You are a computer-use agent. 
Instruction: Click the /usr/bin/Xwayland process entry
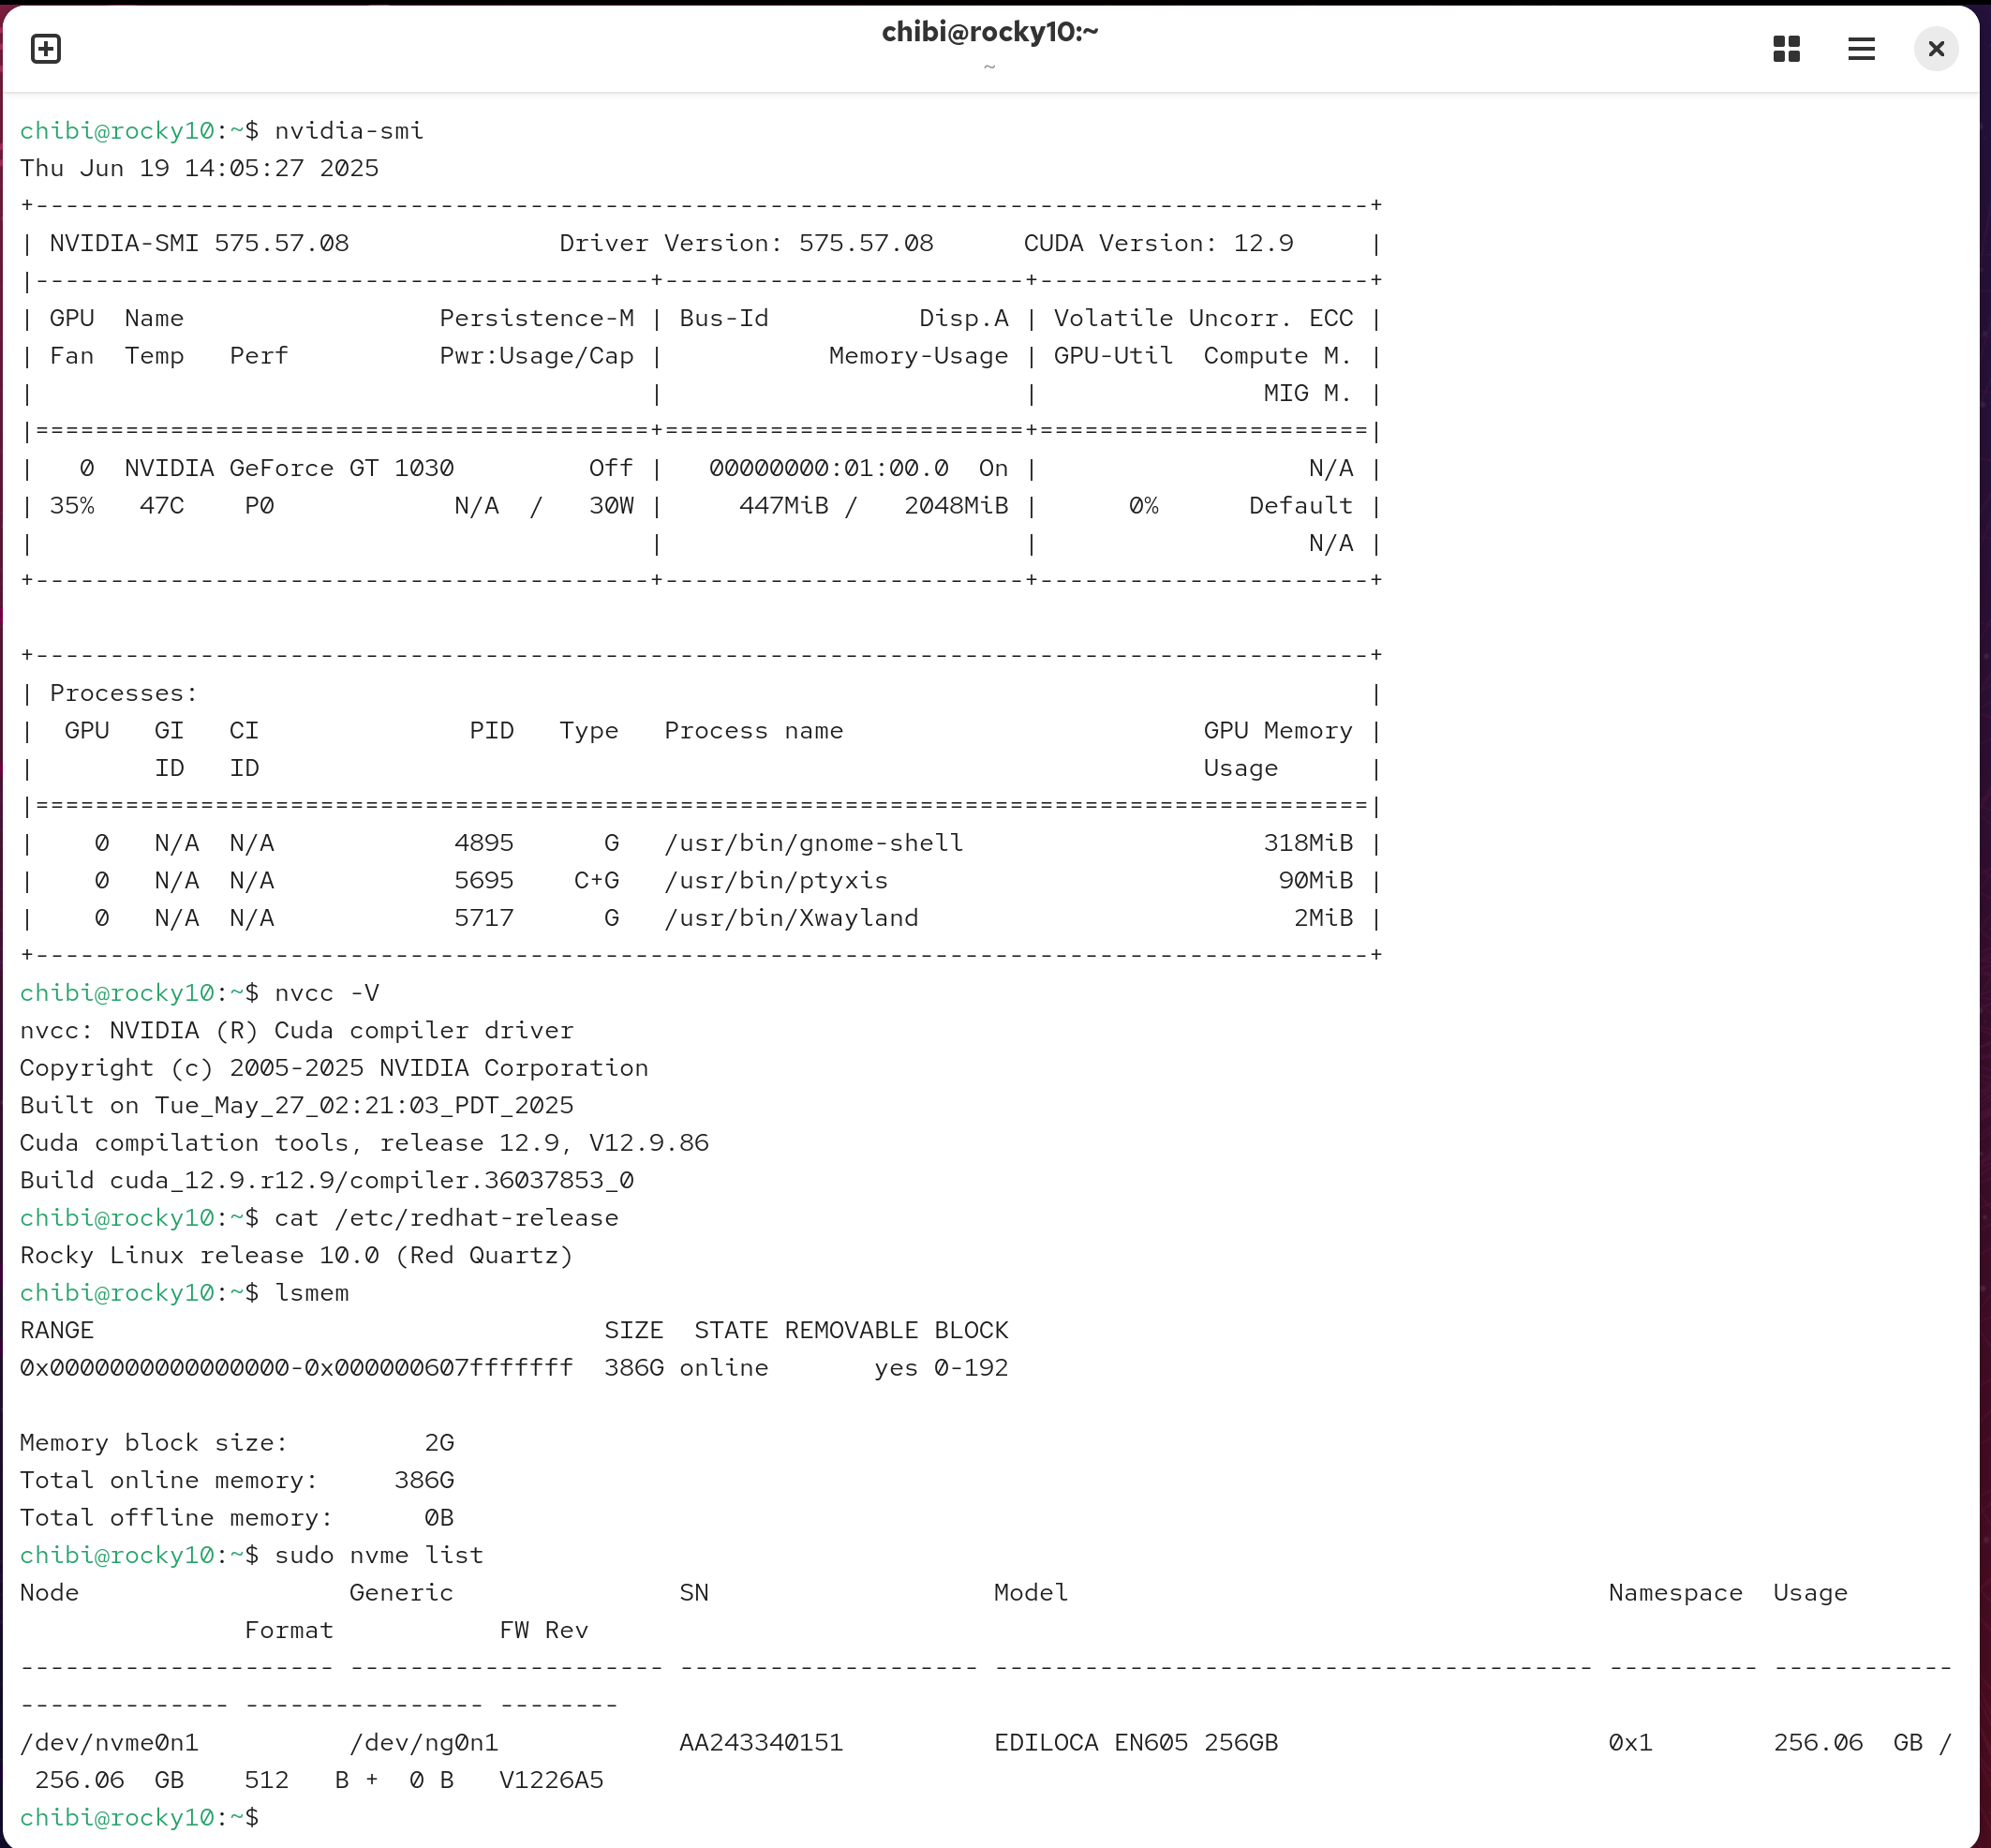click(791, 918)
